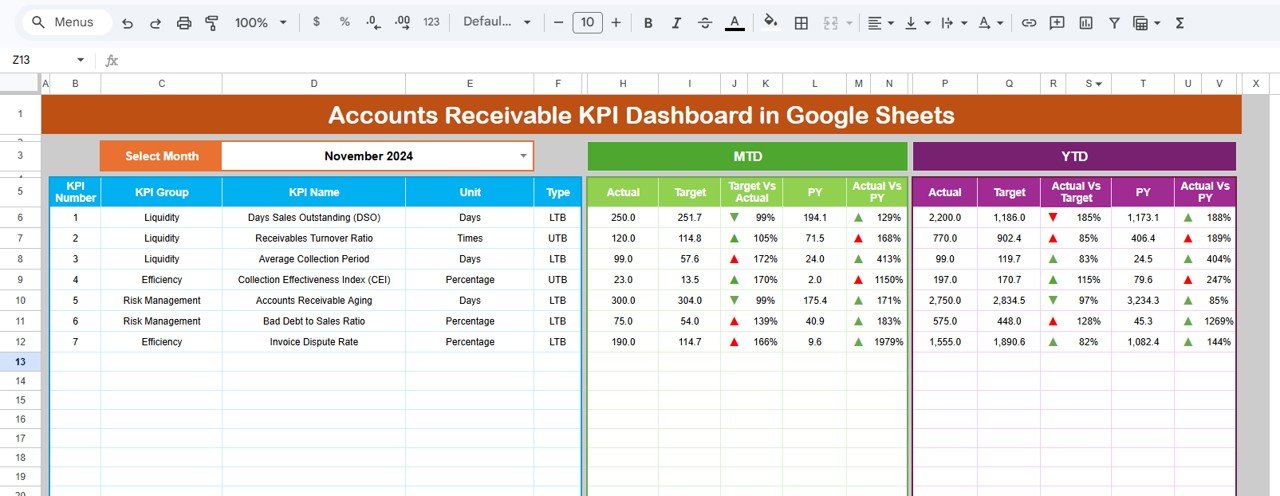Open the Select Month dropdown showing November 2024
The width and height of the screenshot is (1280, 496).
[522, 156]
